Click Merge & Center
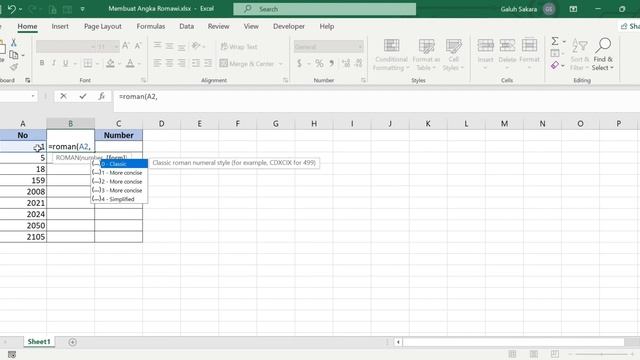The height and width of the screenshot is (360, 640). (x=247, y=64)
